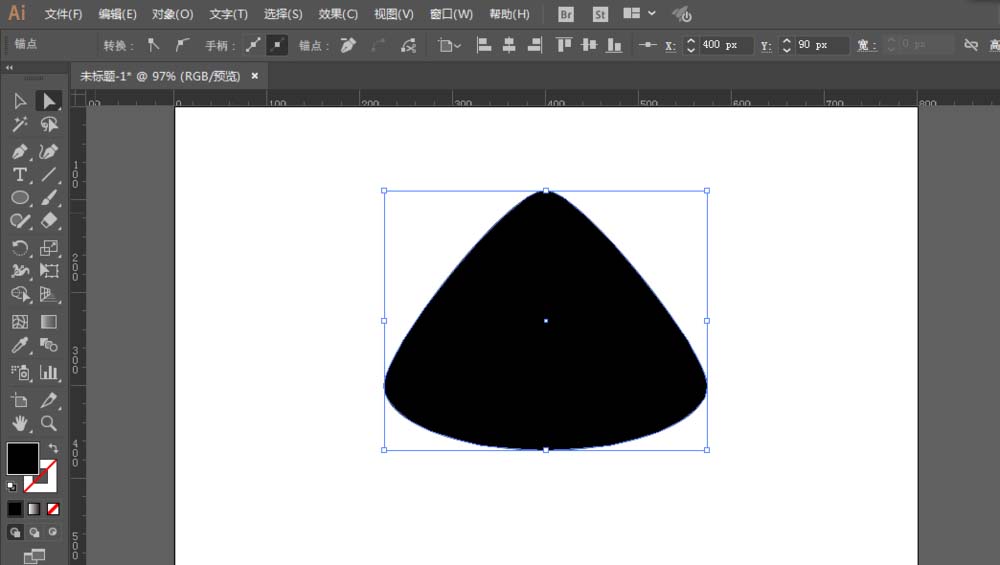This screenshot has width=1000, height=565.
Task: Select the Magic Wand tool
Action: coord(19,125)
